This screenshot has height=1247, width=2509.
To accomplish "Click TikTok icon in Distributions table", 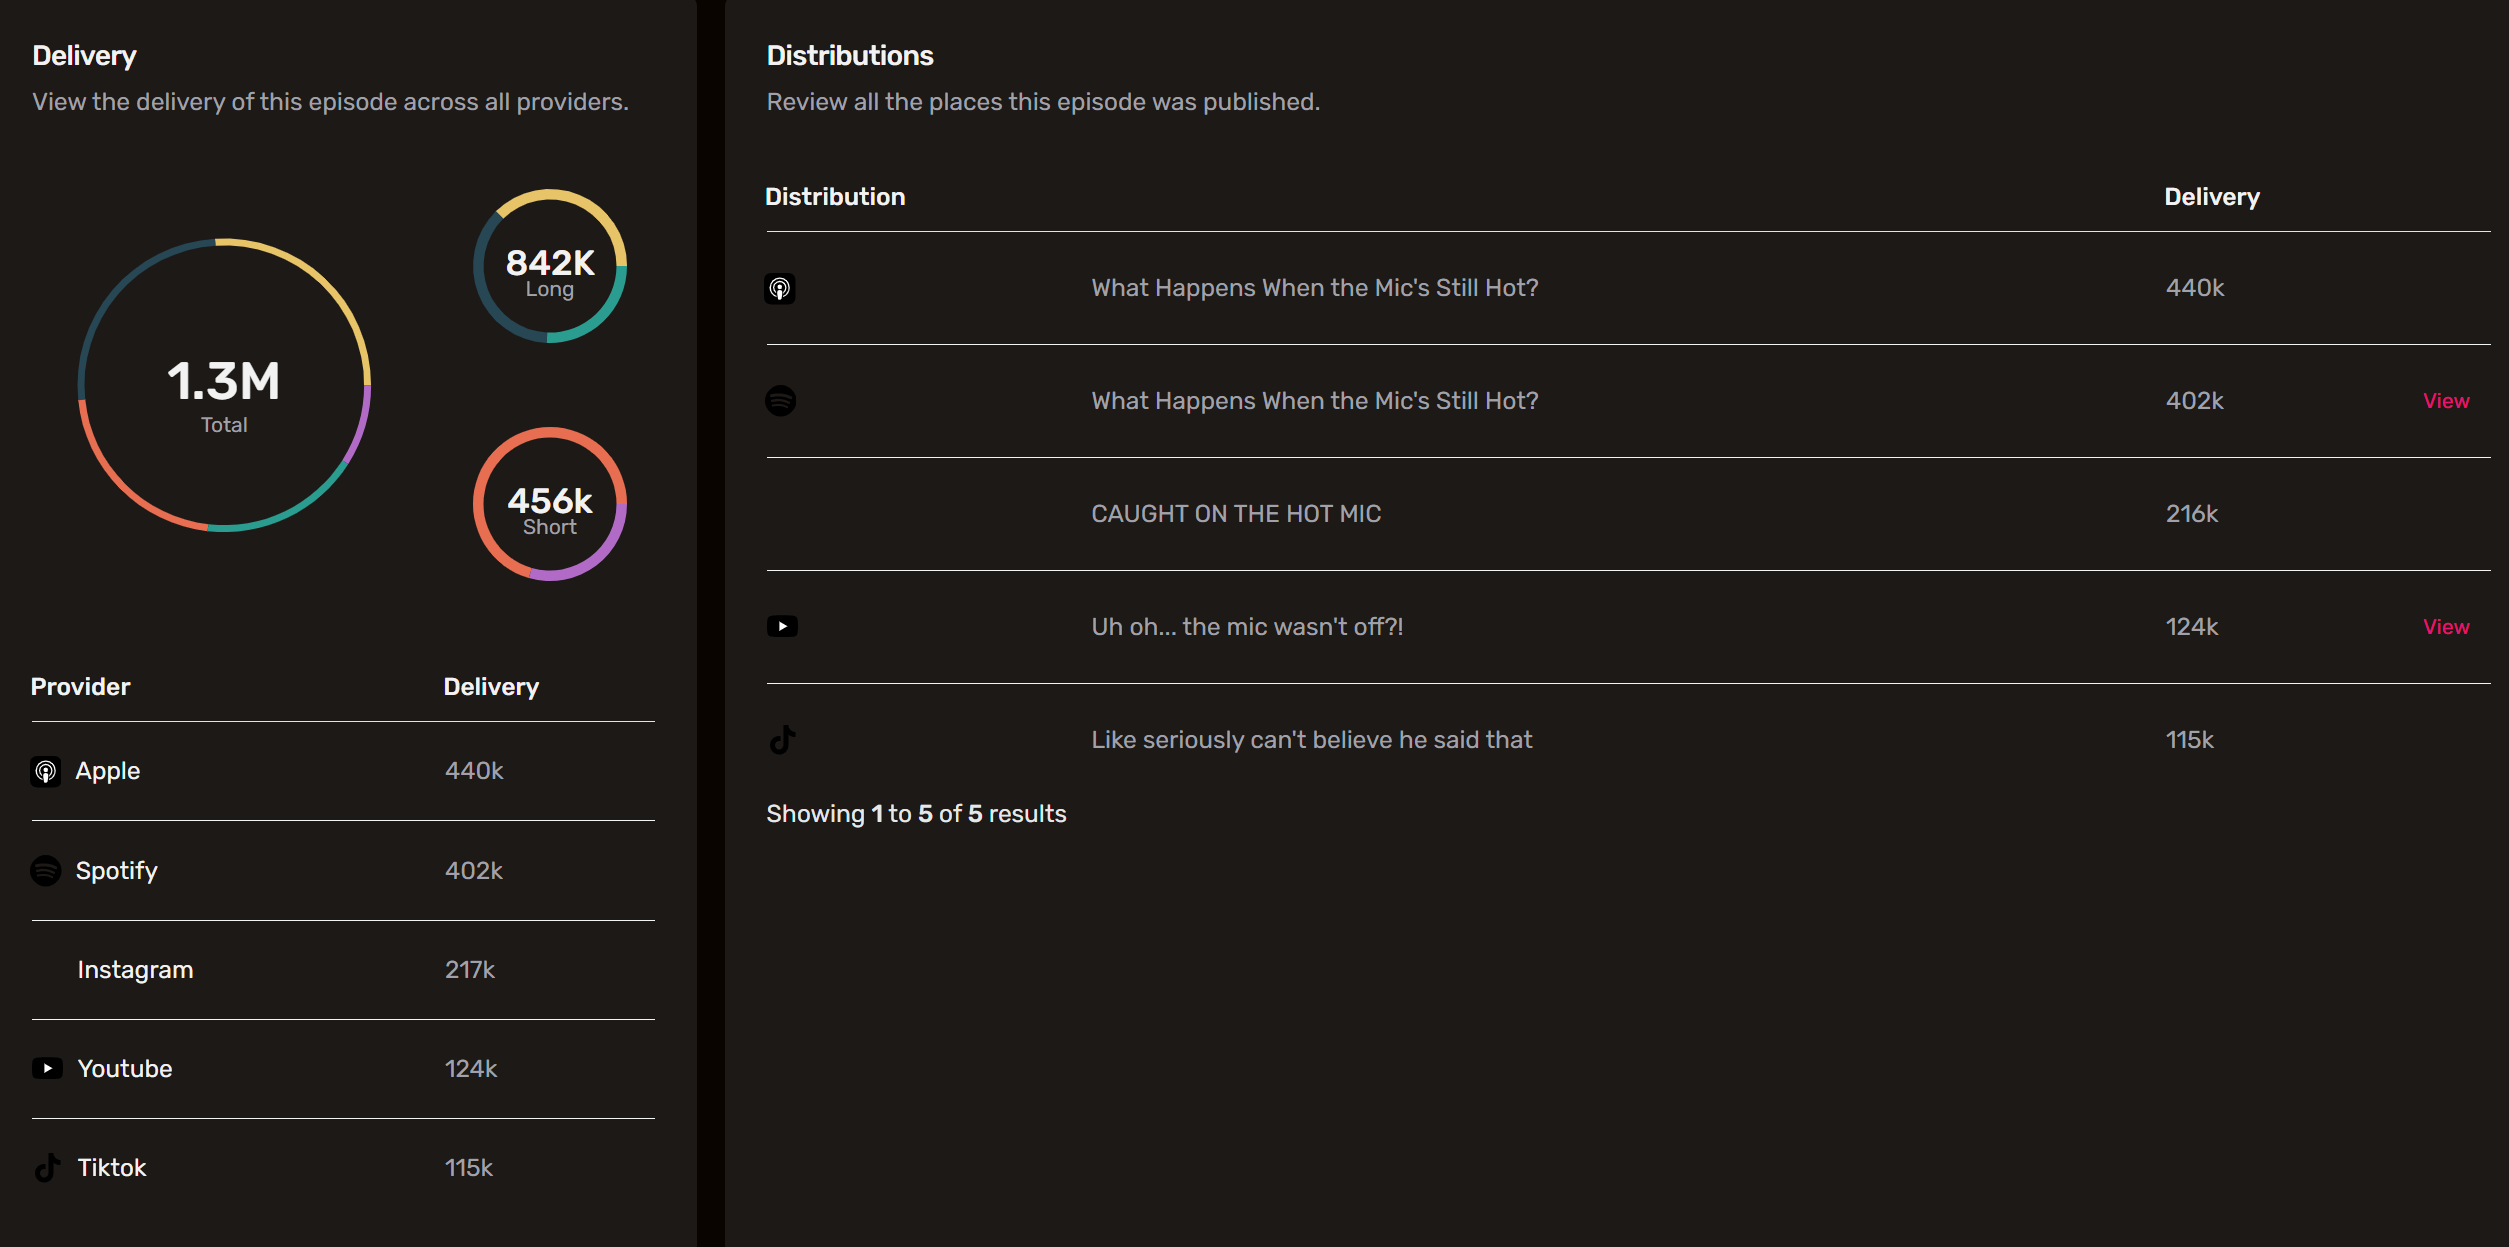I will click(x=782, y=740).
